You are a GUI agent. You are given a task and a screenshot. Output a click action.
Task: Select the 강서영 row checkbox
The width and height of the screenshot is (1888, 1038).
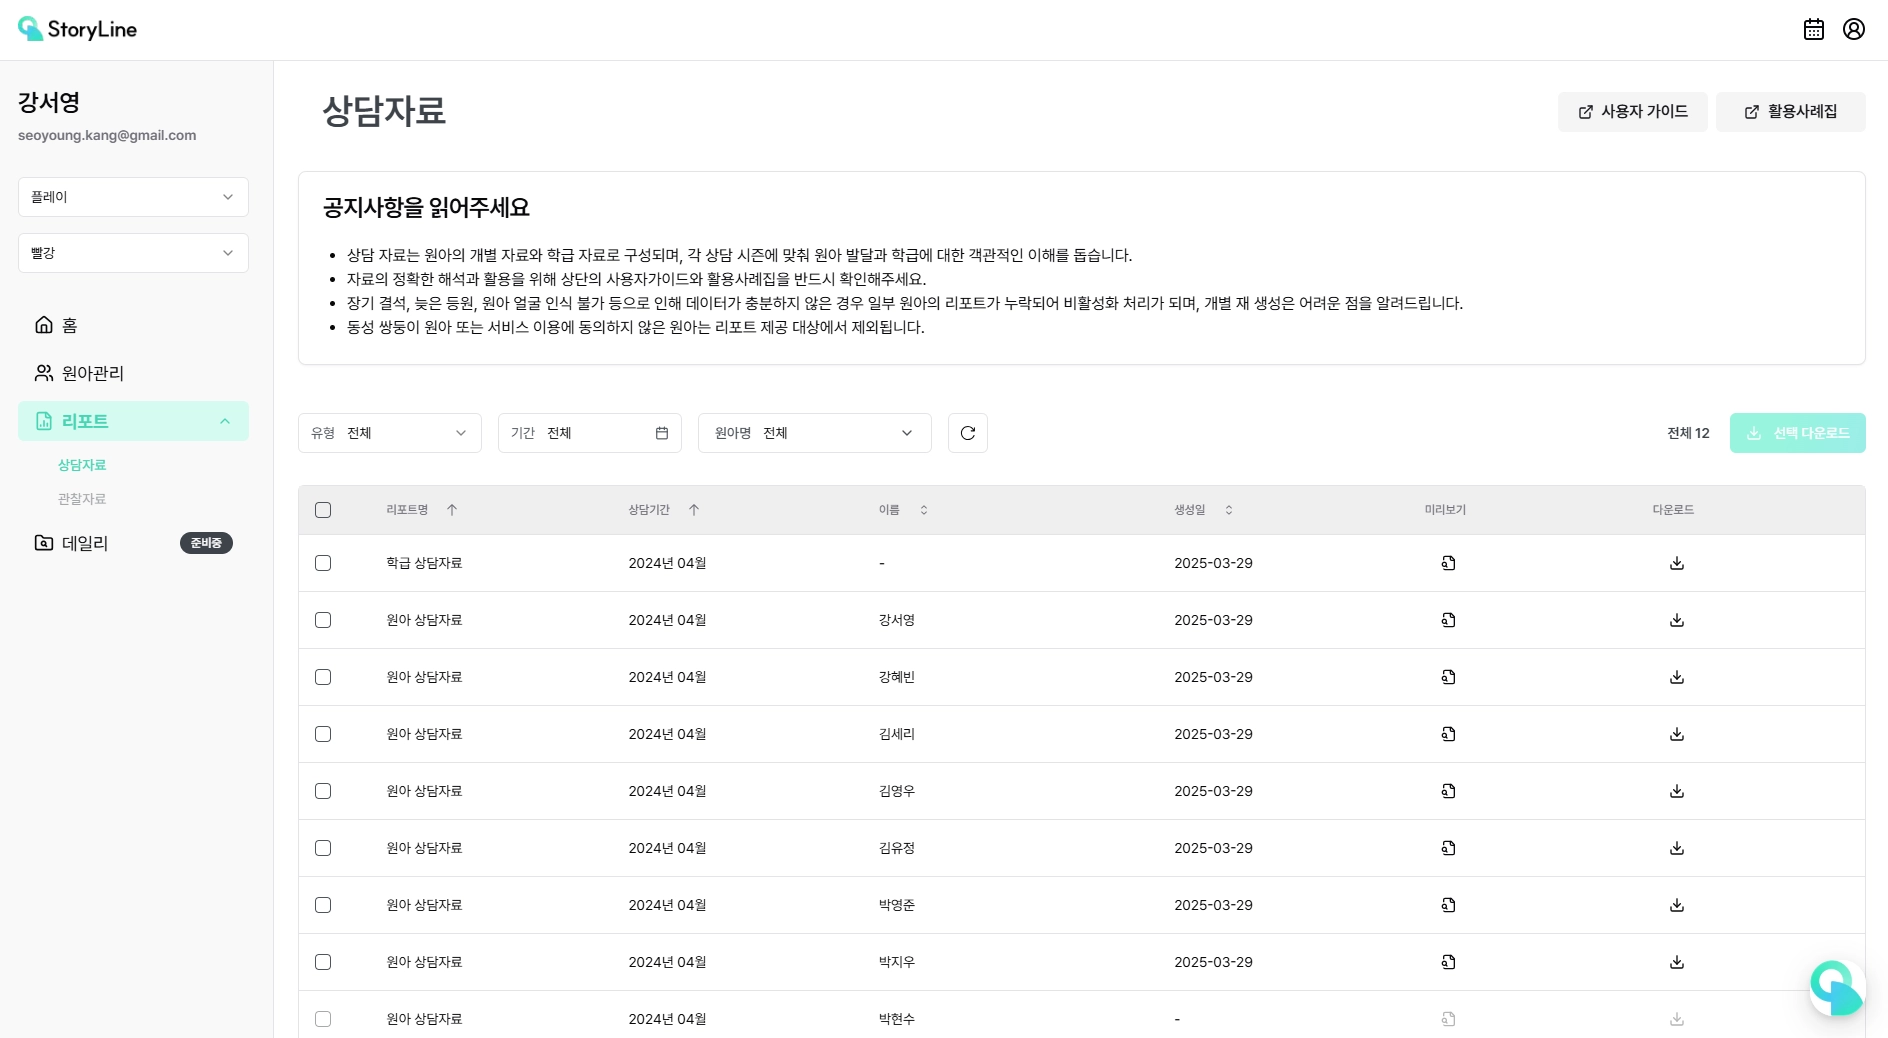pyautogui.click(x=323, y=620)
